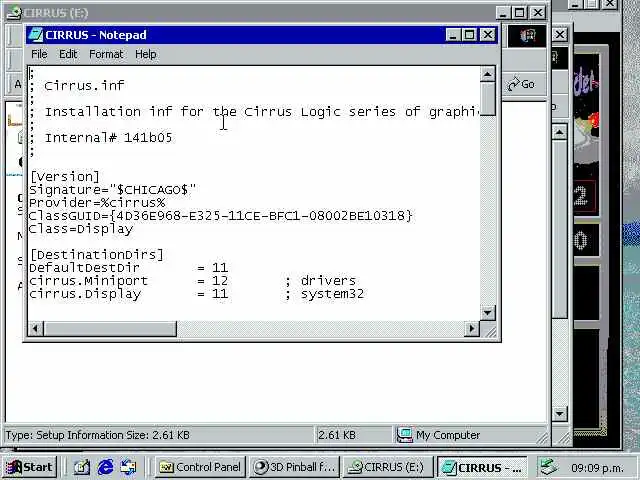Click the cirrus.Miniport line

192,281
